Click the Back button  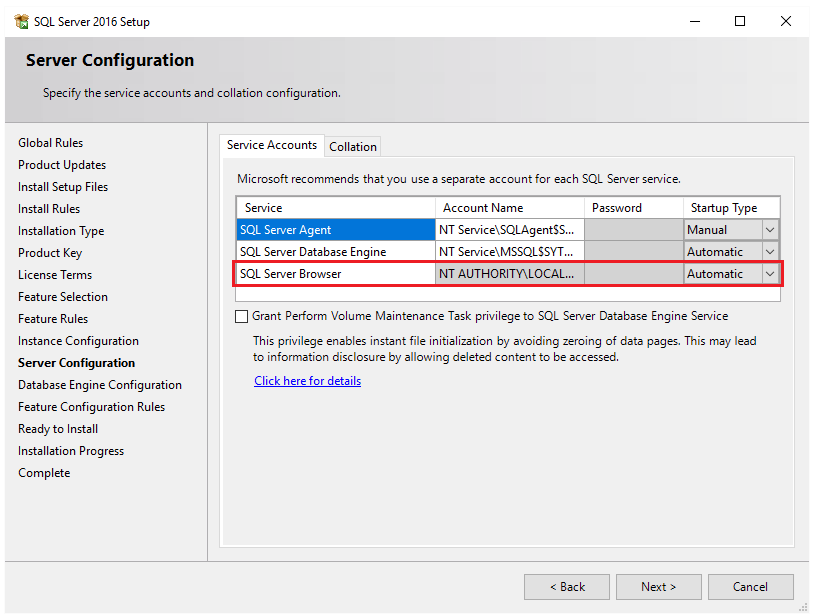pyautogui.click(x=567, y=587)
